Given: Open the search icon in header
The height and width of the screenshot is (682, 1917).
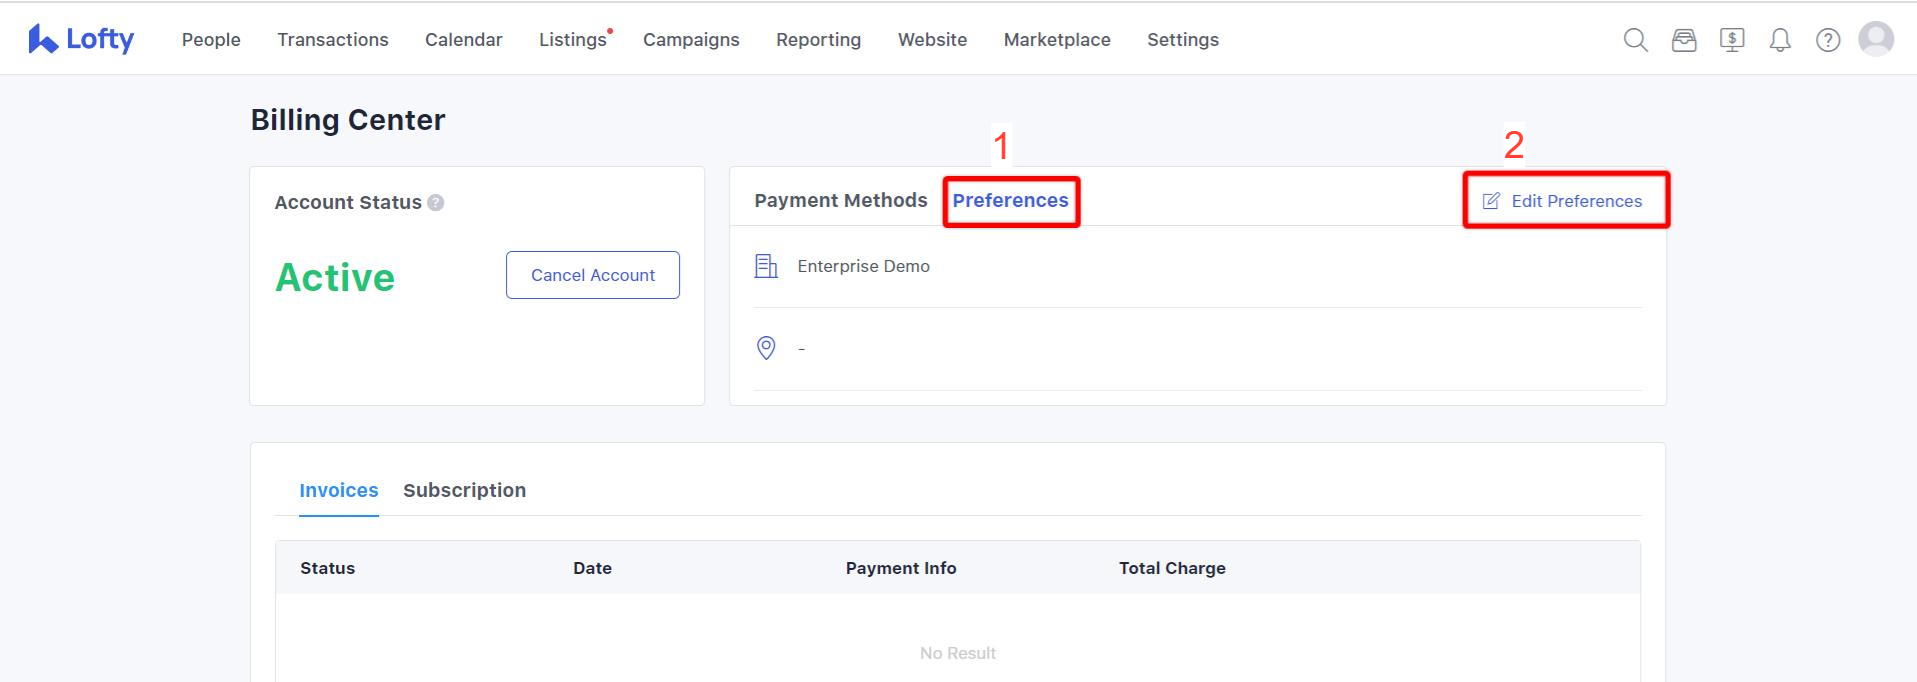Looking at the screenshot, I should coord(1635,40).
